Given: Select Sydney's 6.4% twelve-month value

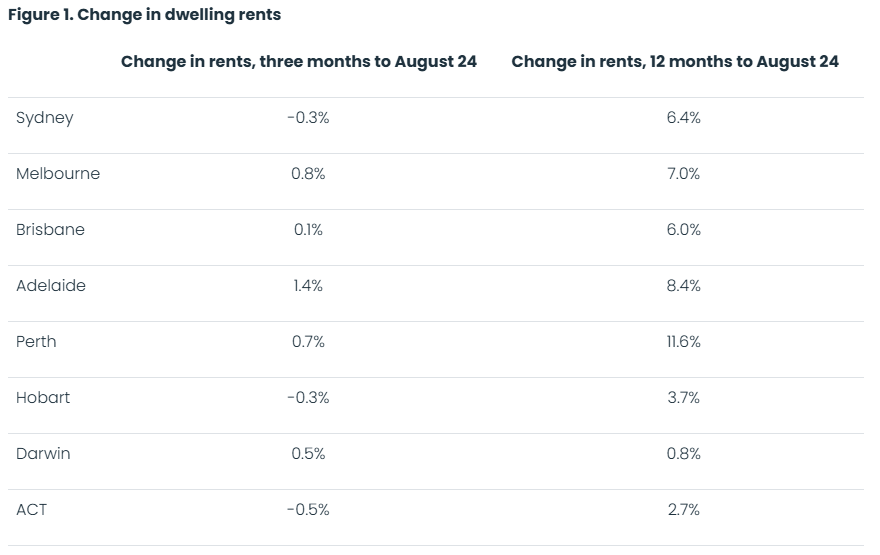Looking at the screenshot, I should click(684, 118).
